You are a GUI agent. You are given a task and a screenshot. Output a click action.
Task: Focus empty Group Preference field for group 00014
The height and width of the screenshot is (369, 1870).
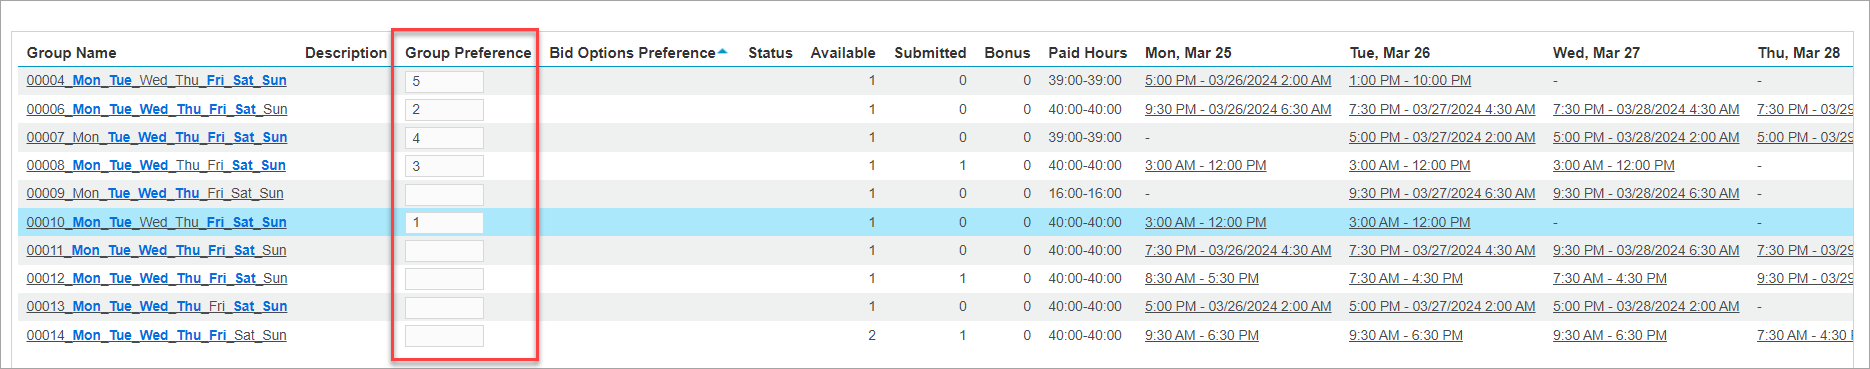coord(444,335)
